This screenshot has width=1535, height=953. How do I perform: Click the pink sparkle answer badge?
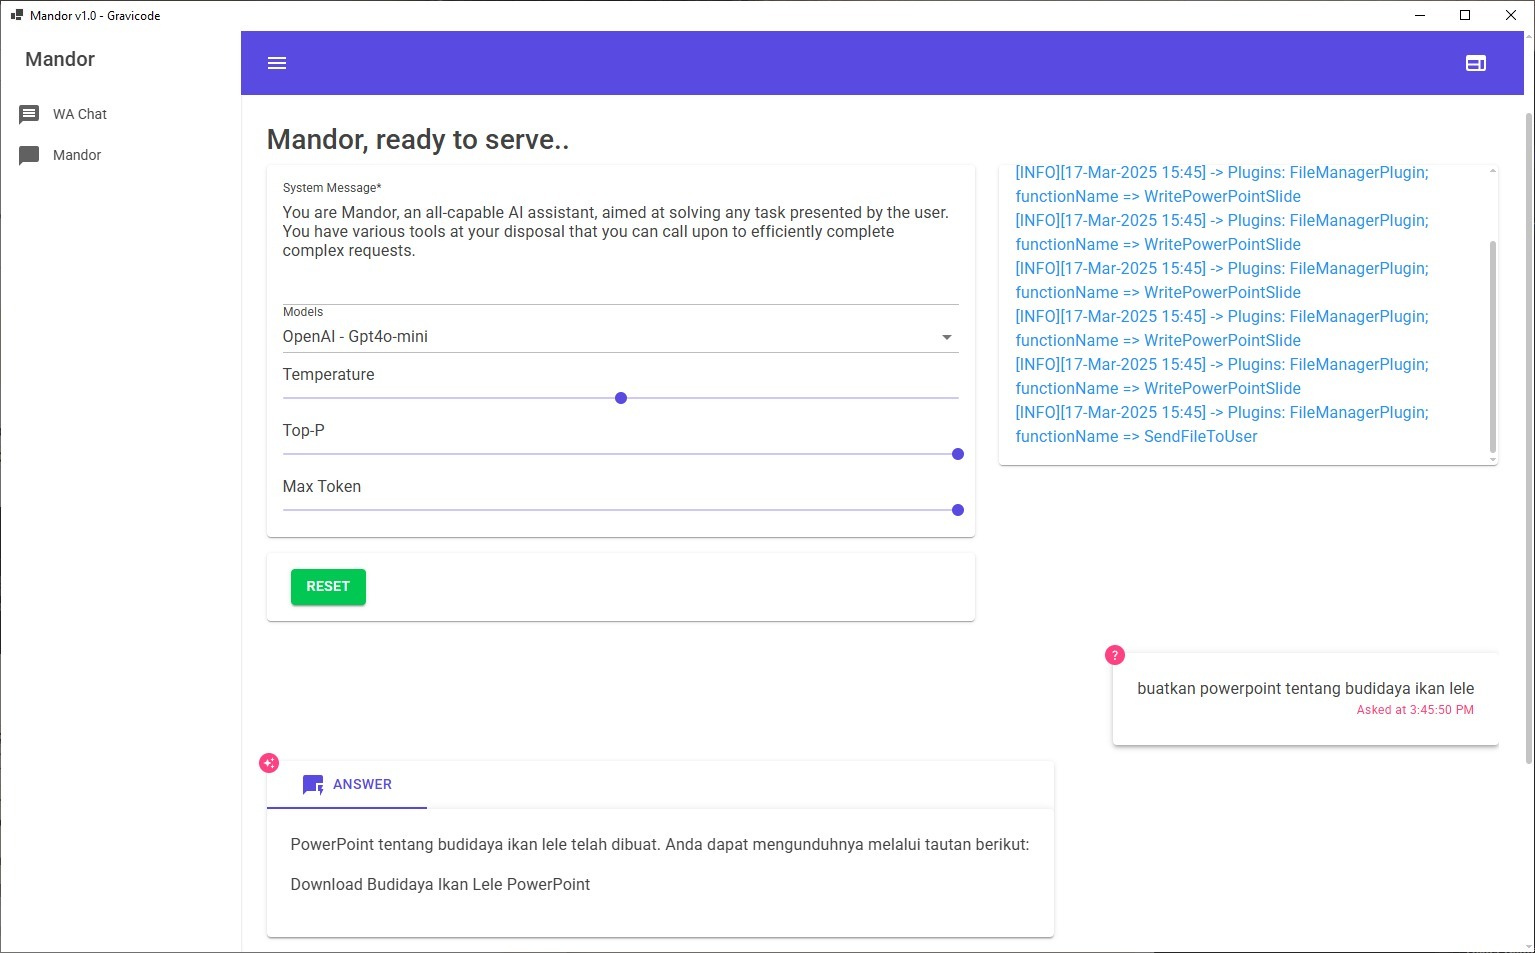(x=269, y=763)
